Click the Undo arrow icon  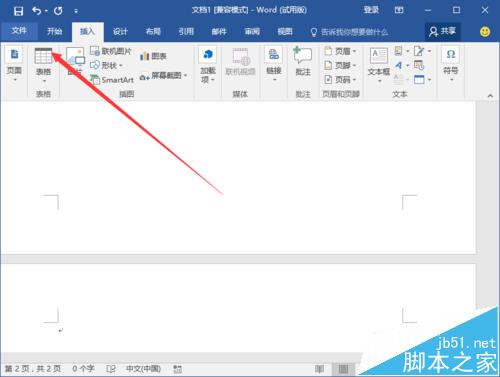click(x=37, y=11)
